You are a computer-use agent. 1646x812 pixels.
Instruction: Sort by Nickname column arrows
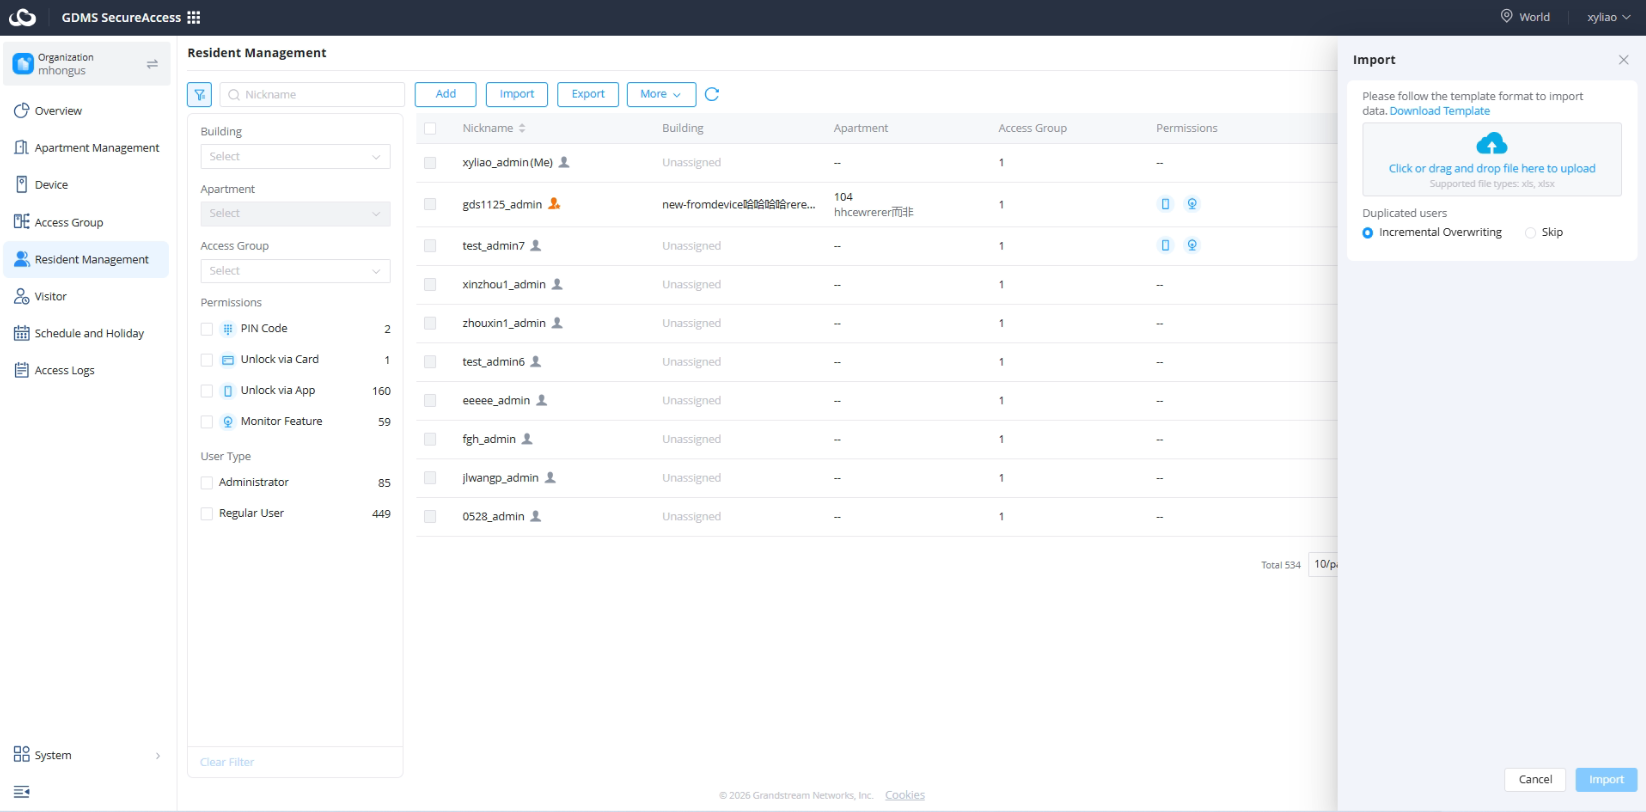click(x=522, y=128)
